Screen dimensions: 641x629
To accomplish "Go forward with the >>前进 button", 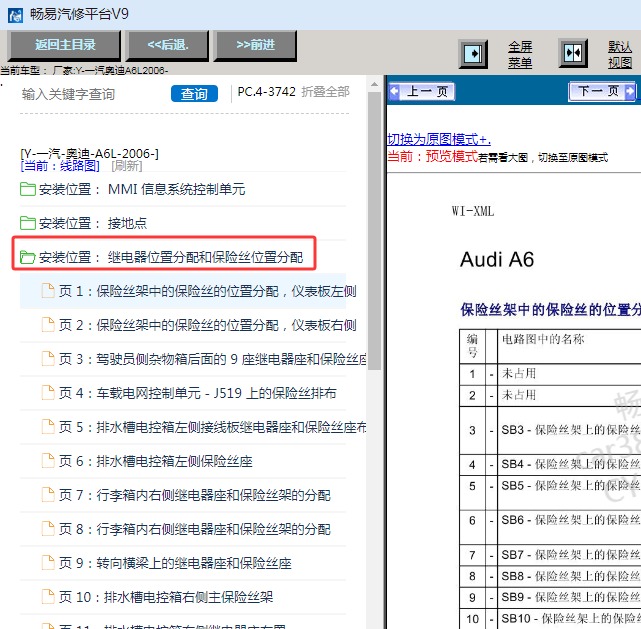I will pos(255,45).
